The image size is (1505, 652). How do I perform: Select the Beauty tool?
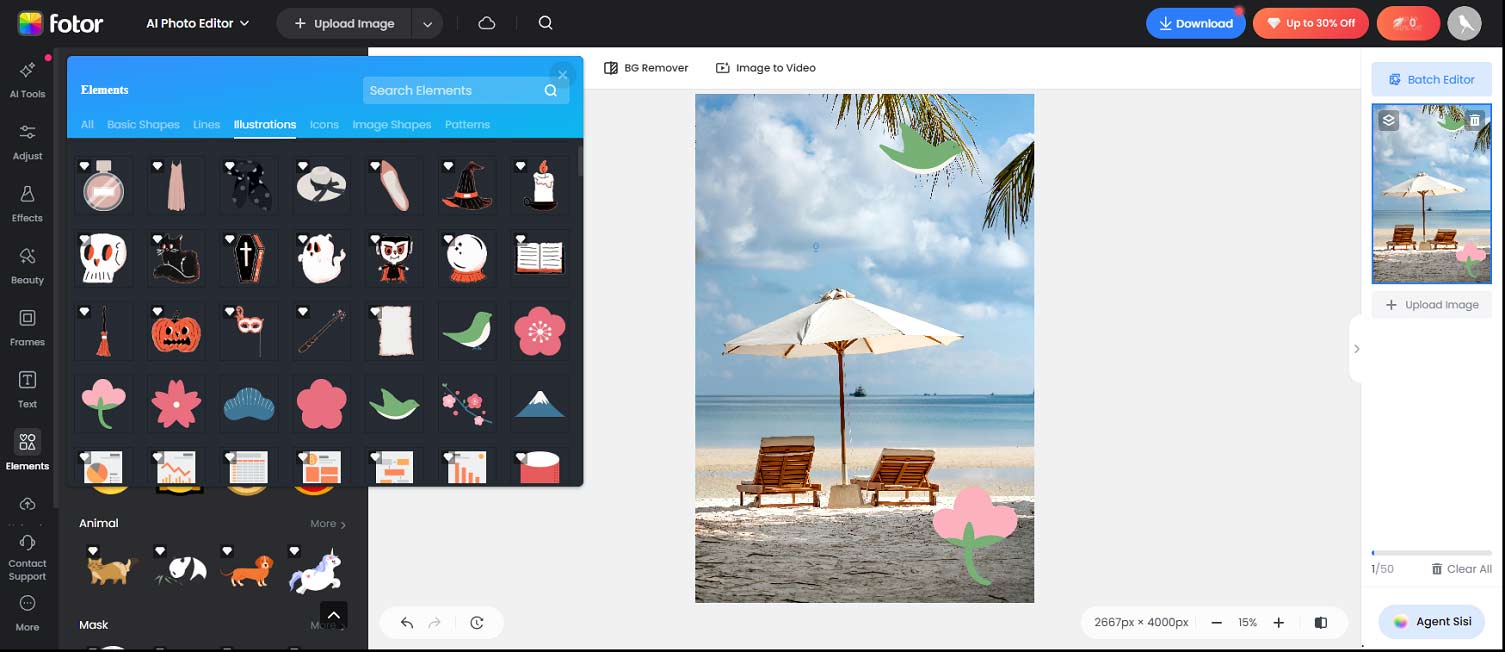[x=27, y=264]
